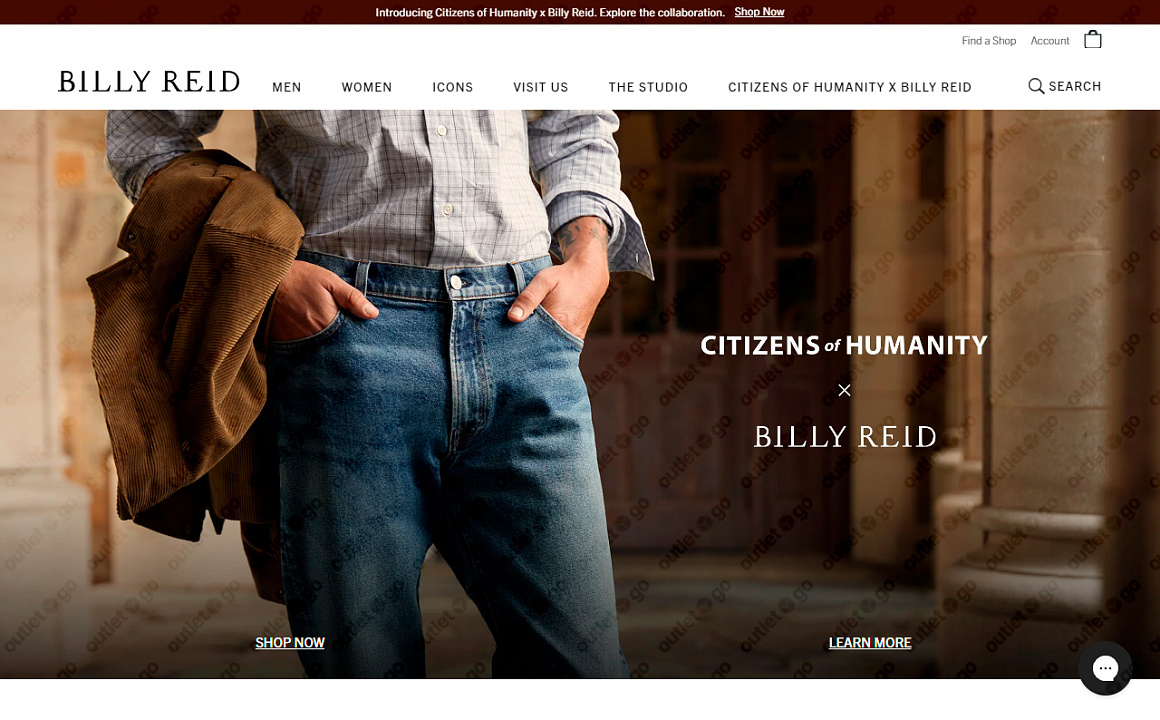Screen dimensions: 1160x720
Task: Click Shop Now in announcement bar
Action: click(x=759, y=12)
